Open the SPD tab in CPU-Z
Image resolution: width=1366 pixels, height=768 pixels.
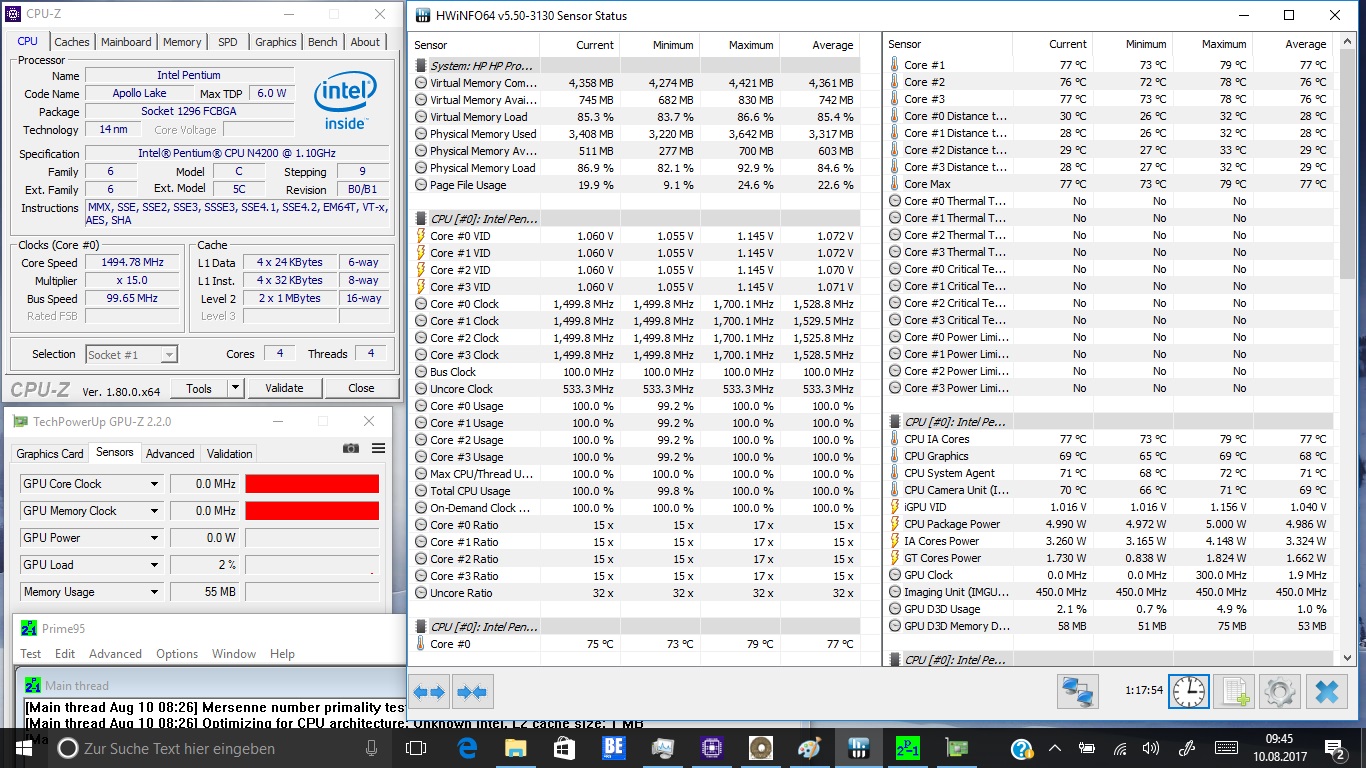(x=228, y=42)
